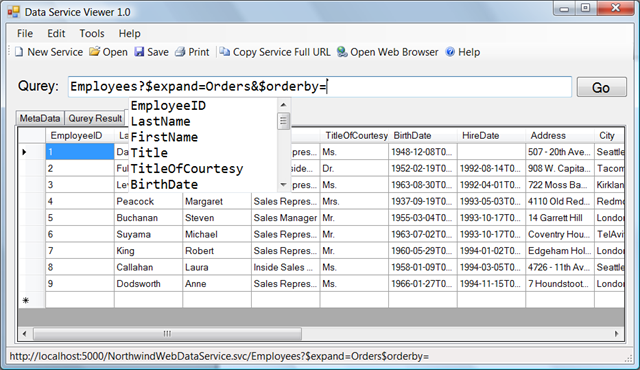Launch Open Web Browser globe icon

(x=342, y=52)
